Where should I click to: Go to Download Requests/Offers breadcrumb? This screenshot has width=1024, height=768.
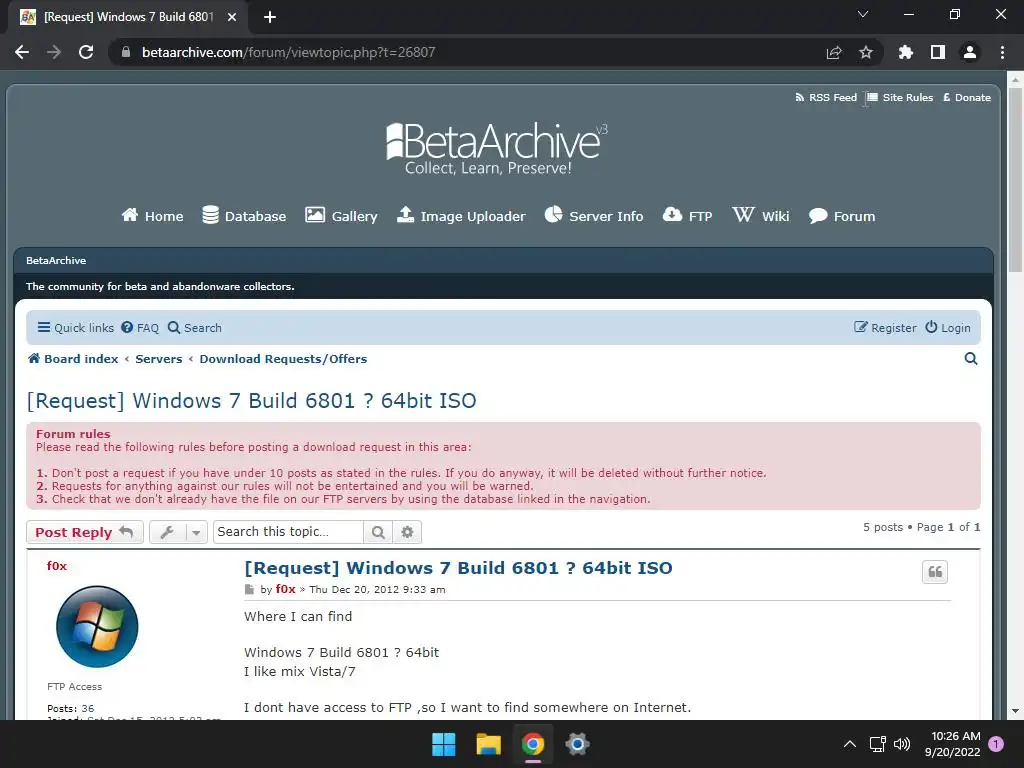(283, 359)
